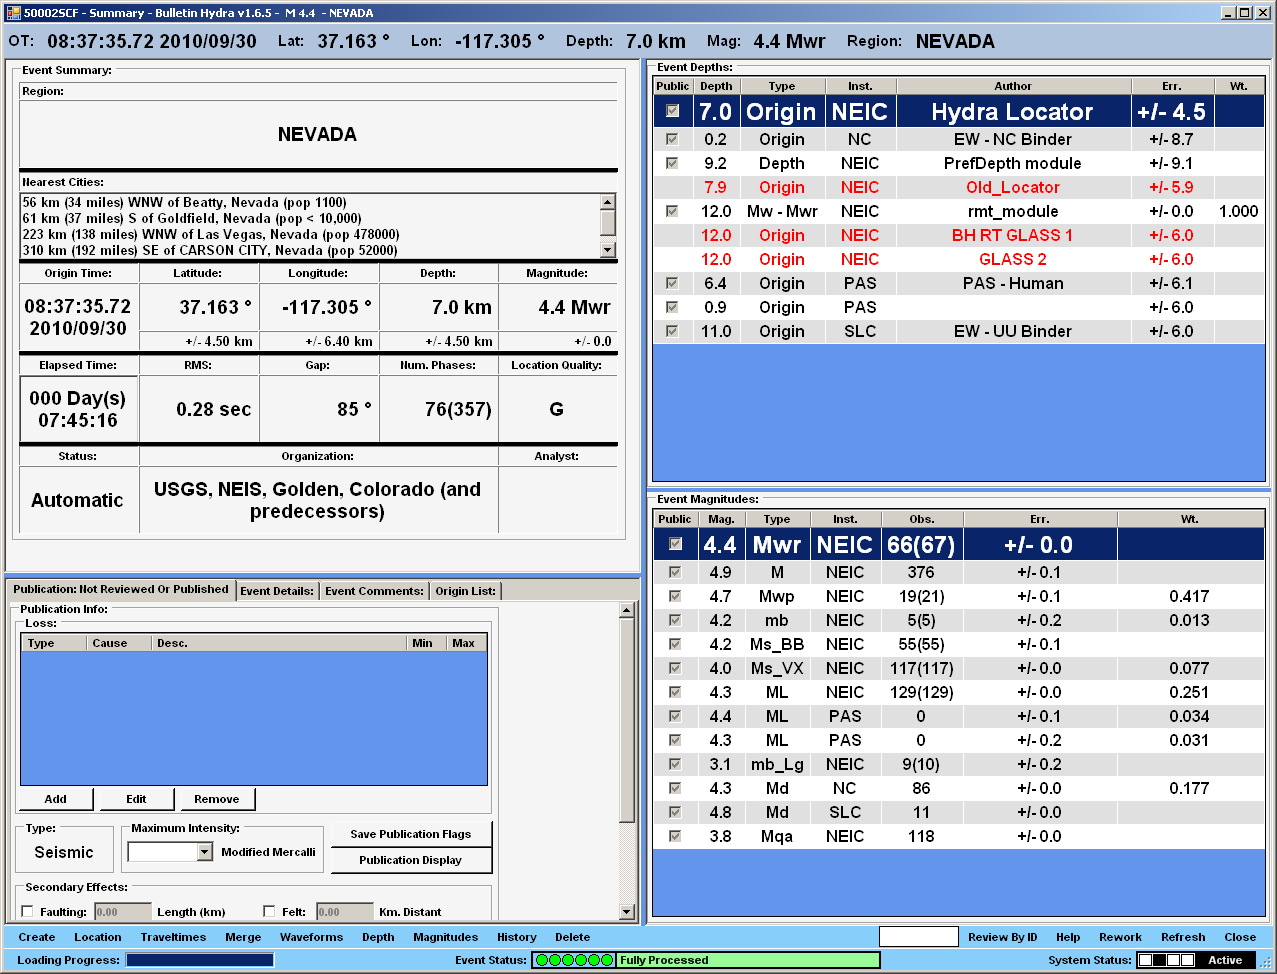Toggle Public checkbox for the PAS - Human depth row
Viewport: 1277px width, 974px height.
pos(673,283)
